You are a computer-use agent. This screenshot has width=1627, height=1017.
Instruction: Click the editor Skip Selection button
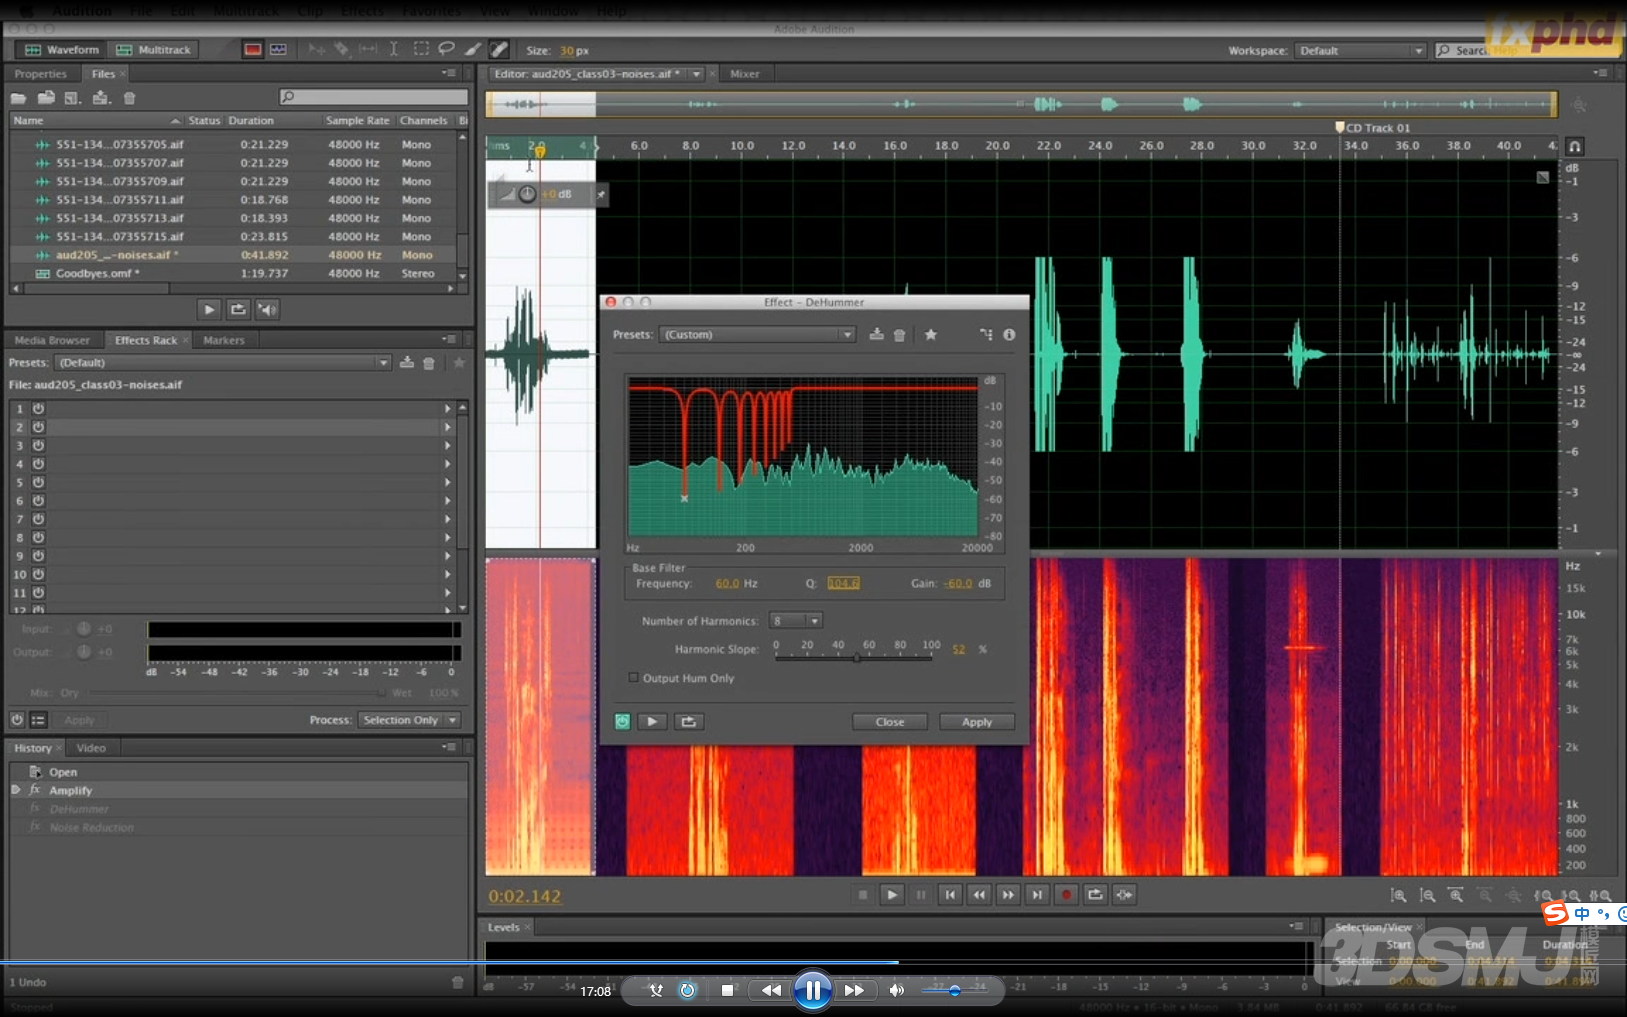(1124, 895)
